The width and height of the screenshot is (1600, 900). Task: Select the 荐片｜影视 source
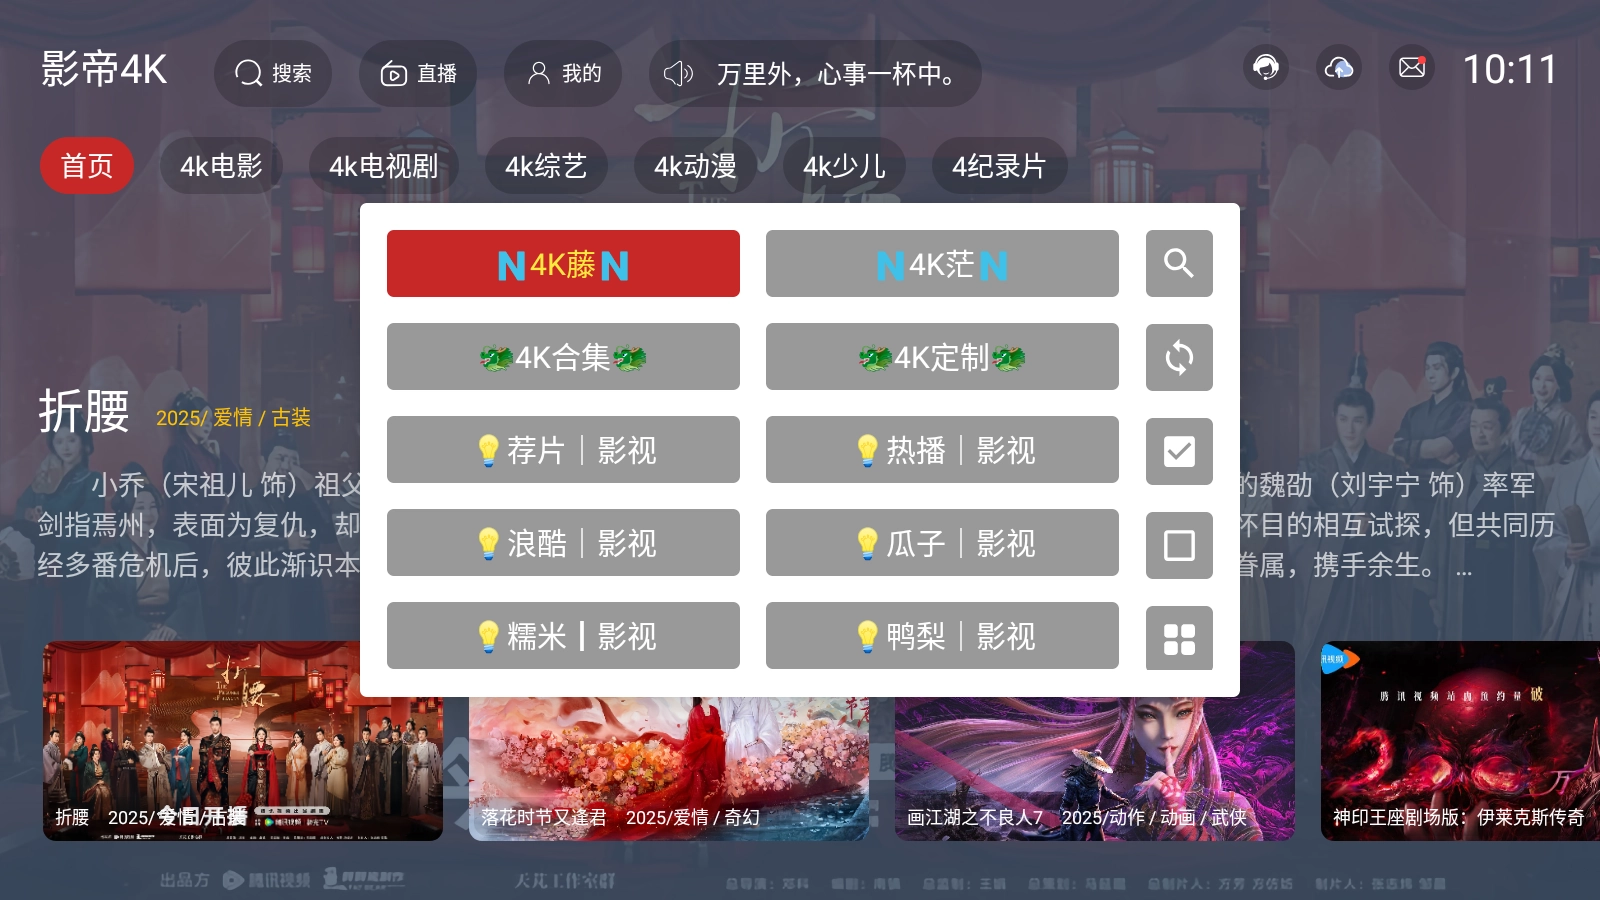tap(563, 450)
